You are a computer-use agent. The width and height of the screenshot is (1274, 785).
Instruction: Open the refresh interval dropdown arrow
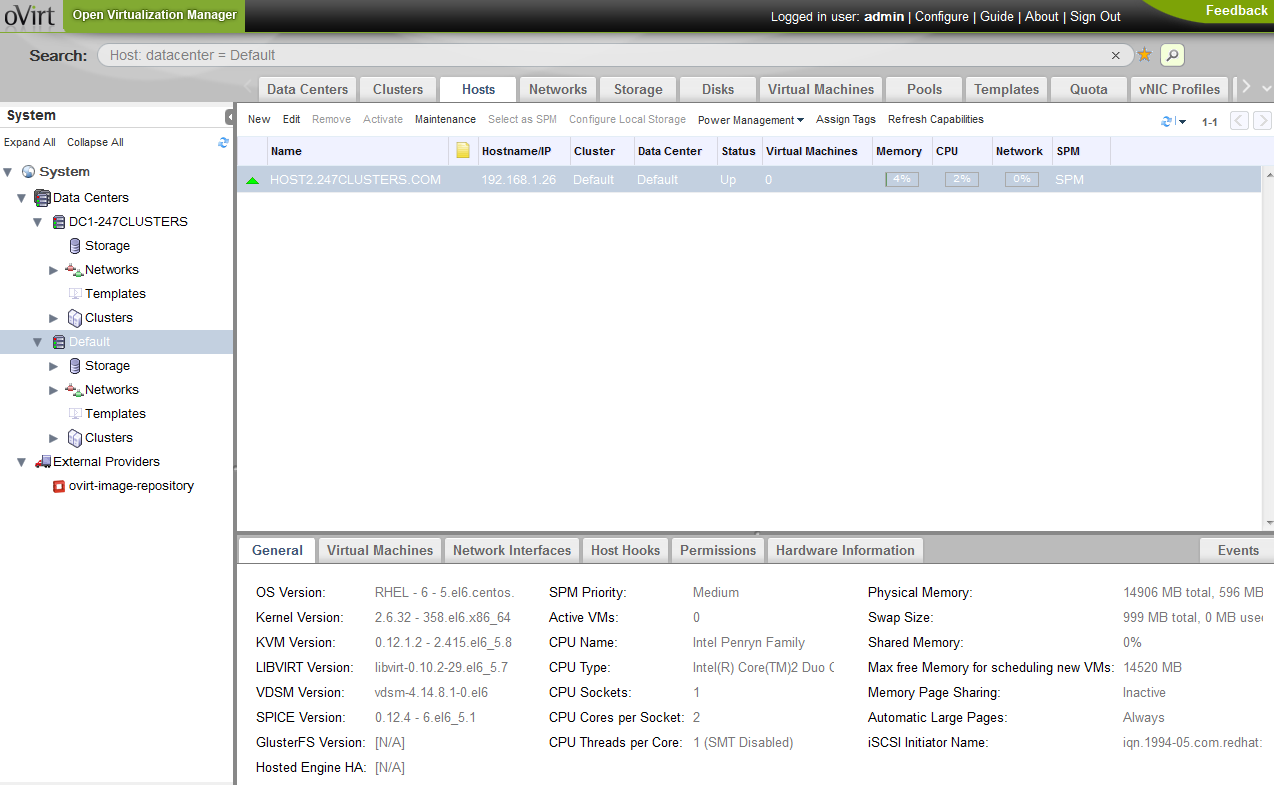[1182, 122]
